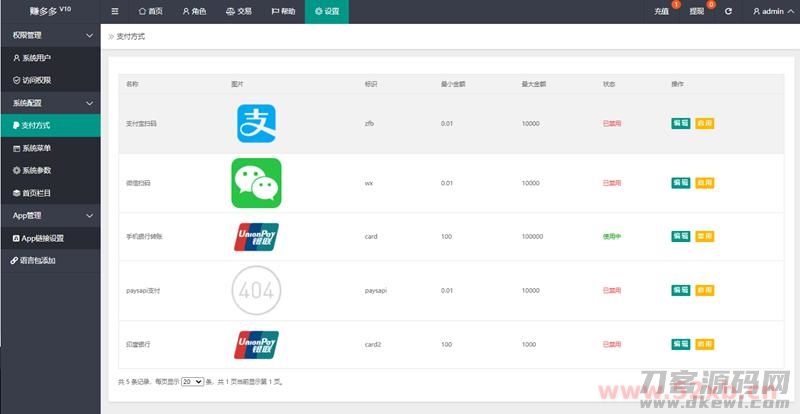Click the 最小金额 column header
800x414 pixels.
[x=453, y=84]
